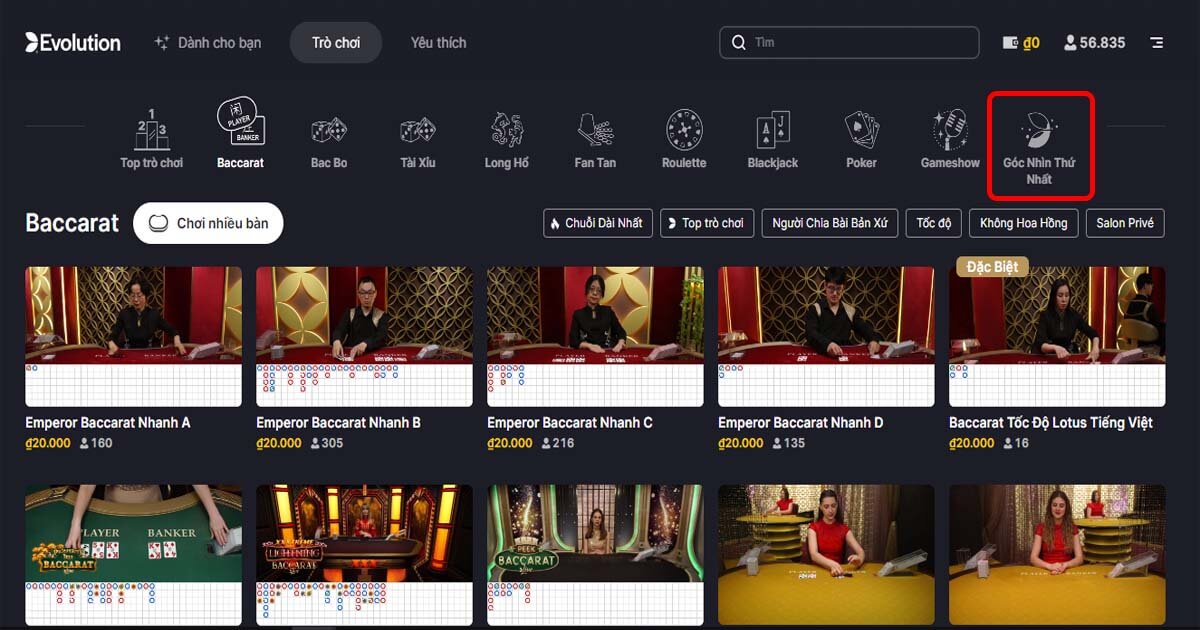1200x630 pixels.
Task: Expand the Top trò chơi filter option
Action: pyautogui.click(x=707, y=223)
